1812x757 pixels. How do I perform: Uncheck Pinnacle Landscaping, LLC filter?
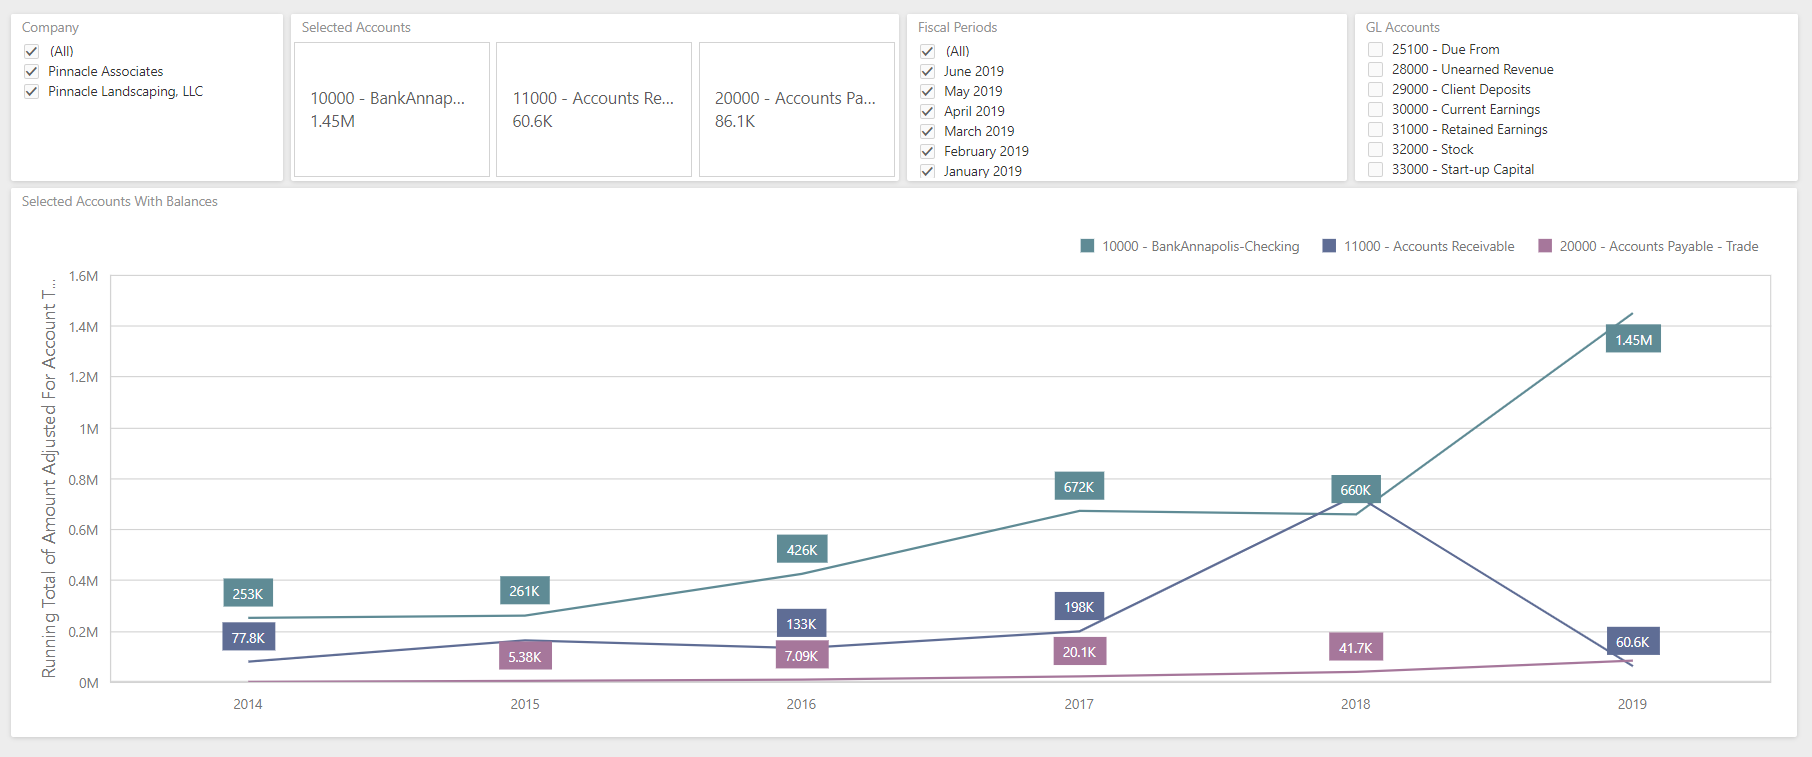coord(31,91)
